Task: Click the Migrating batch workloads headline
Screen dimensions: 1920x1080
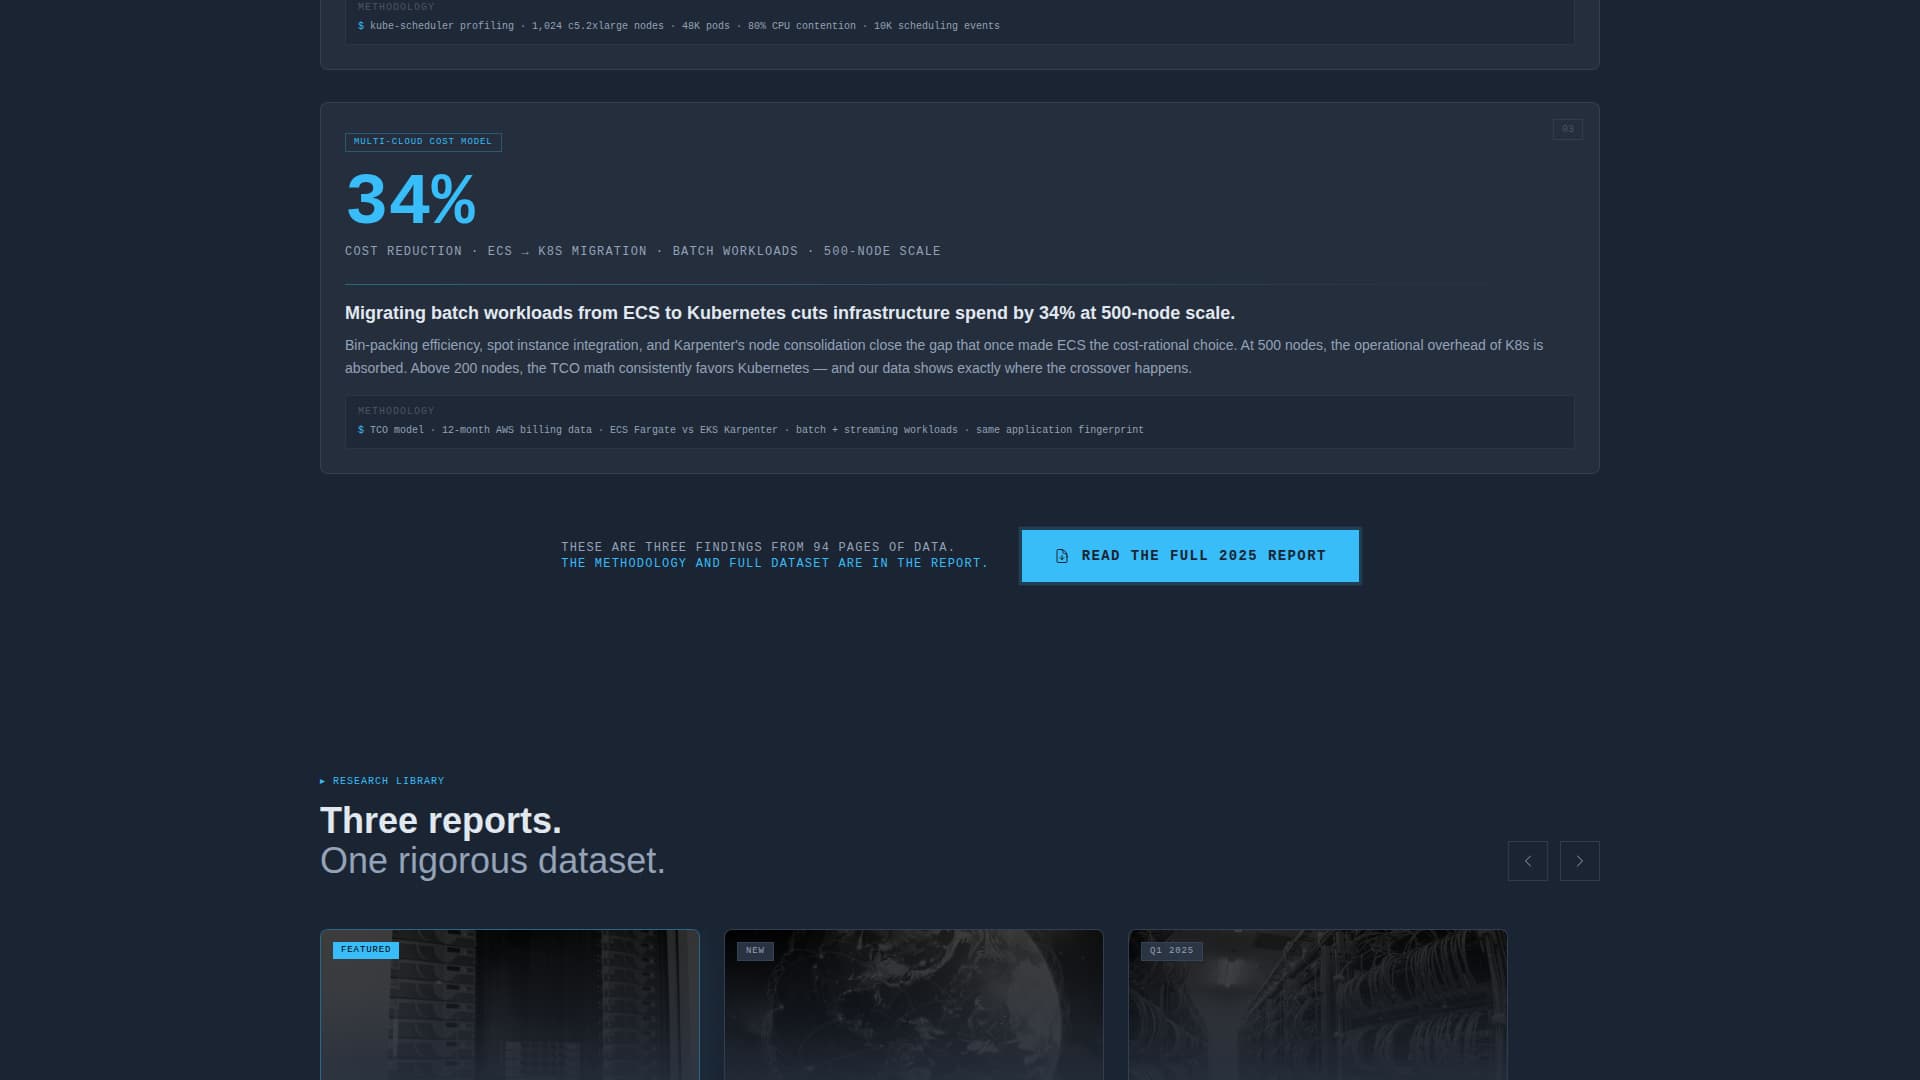Action: [x=790, y=313]
